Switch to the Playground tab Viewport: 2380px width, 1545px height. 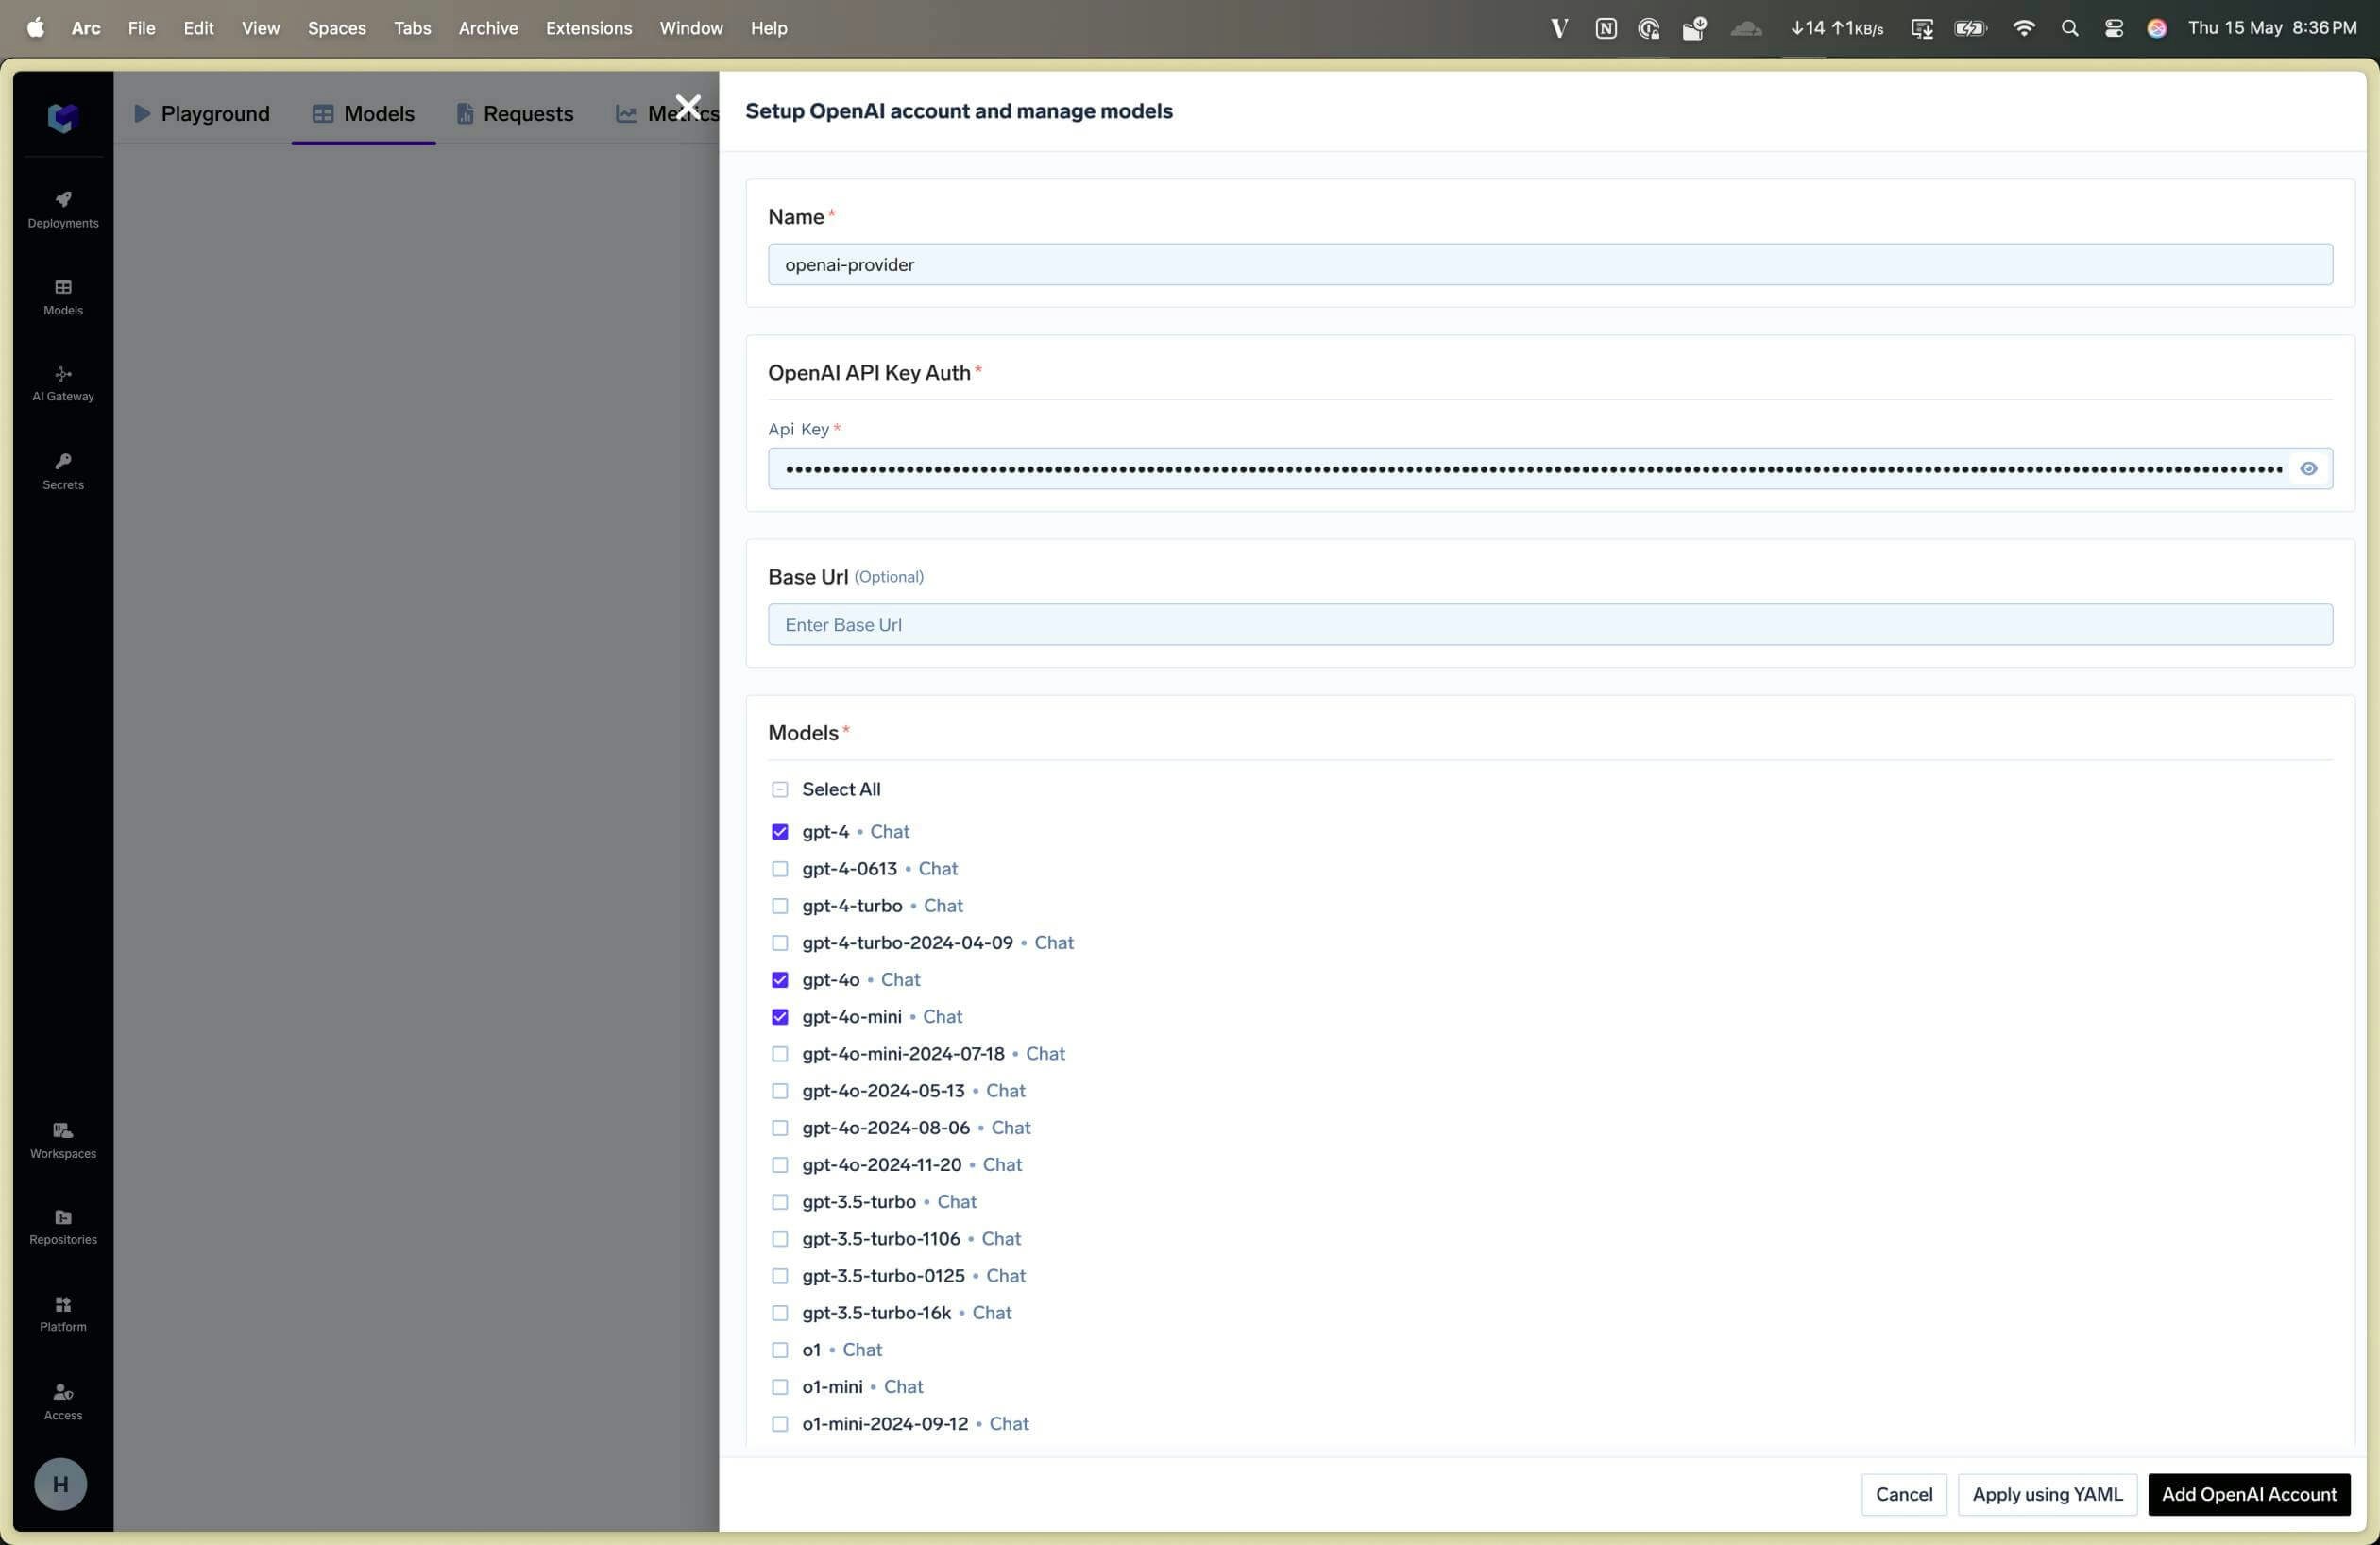coord(202,114)
